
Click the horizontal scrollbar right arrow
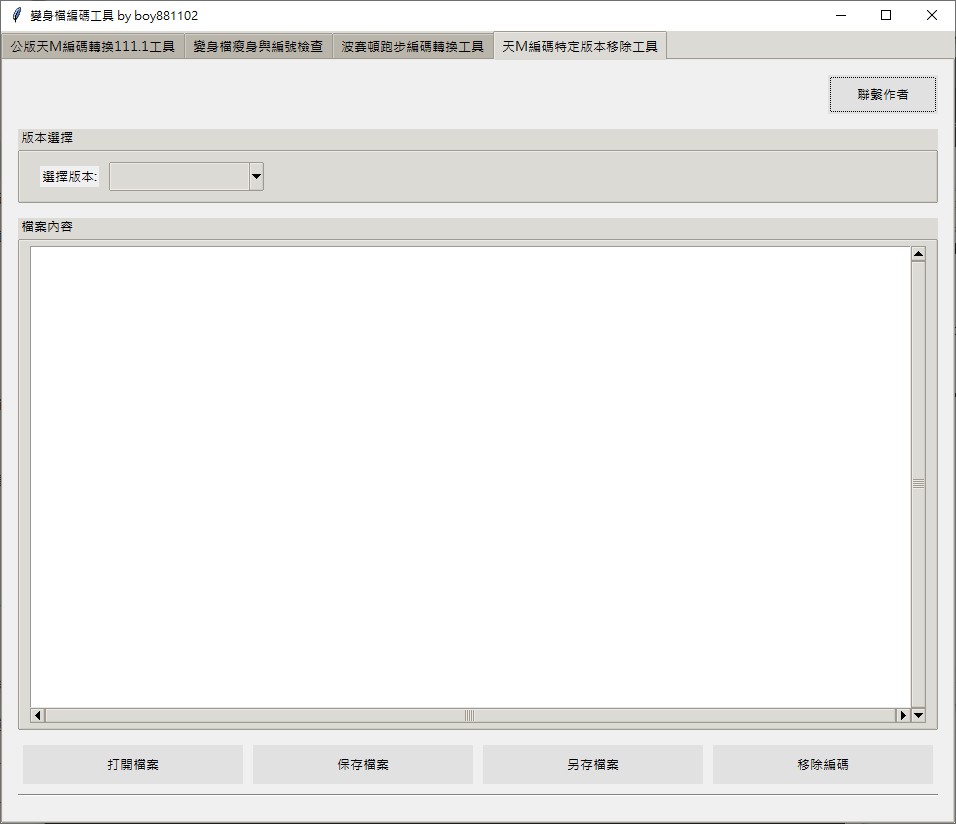point(903,715)
